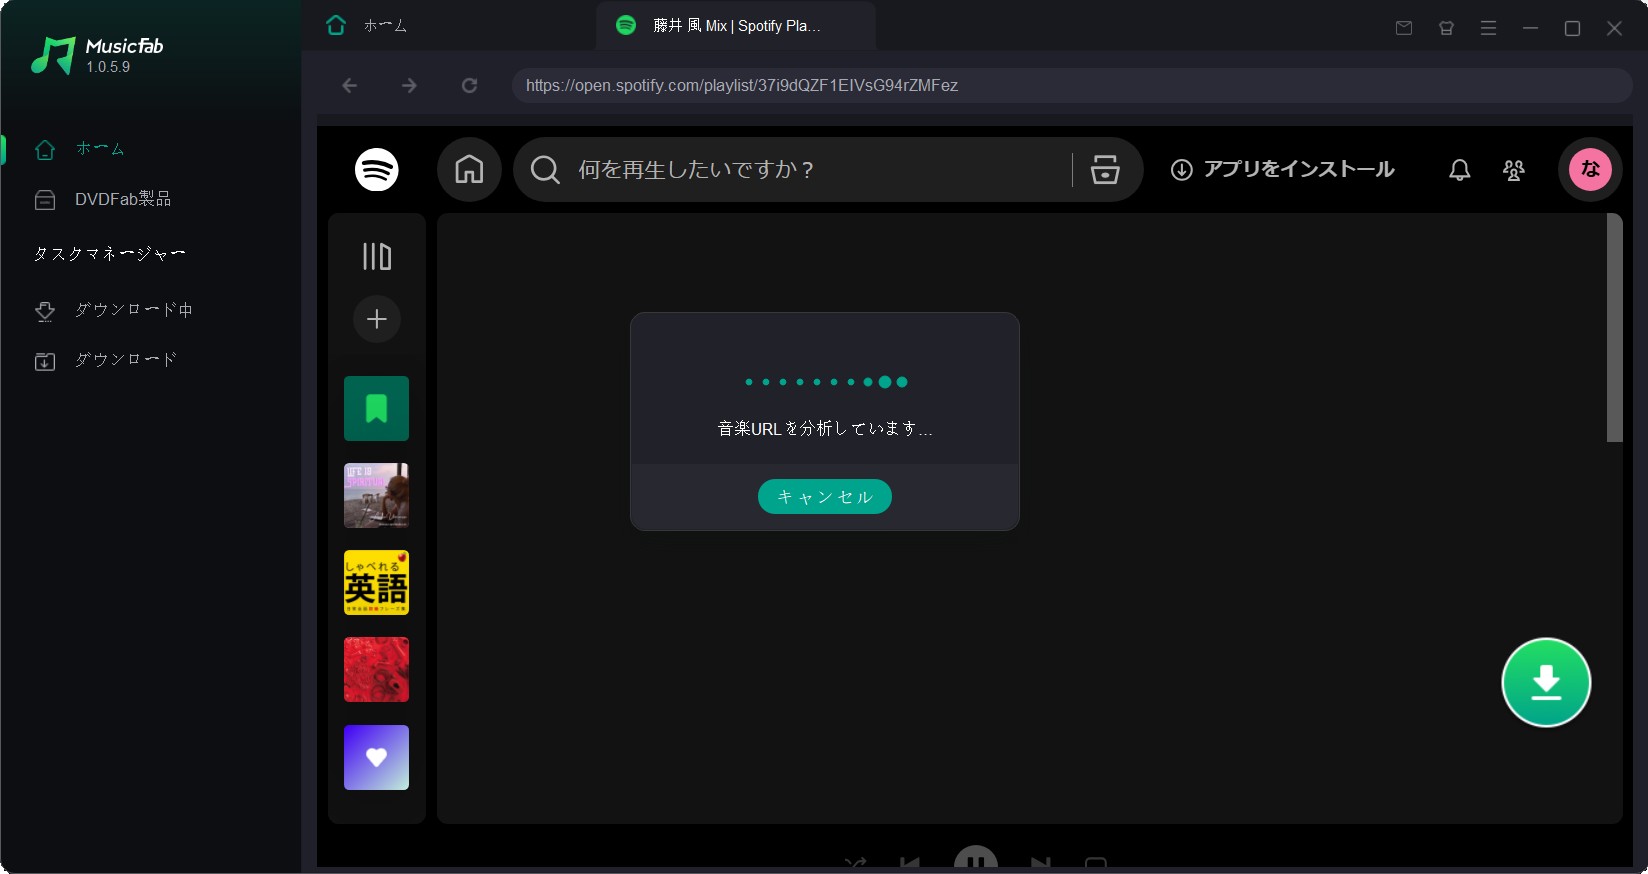The width and height of the screenshot is (1648, 874).
Task: Open the しゃべれる英語 playlist thumbnail
Action: tap(377, 582)
